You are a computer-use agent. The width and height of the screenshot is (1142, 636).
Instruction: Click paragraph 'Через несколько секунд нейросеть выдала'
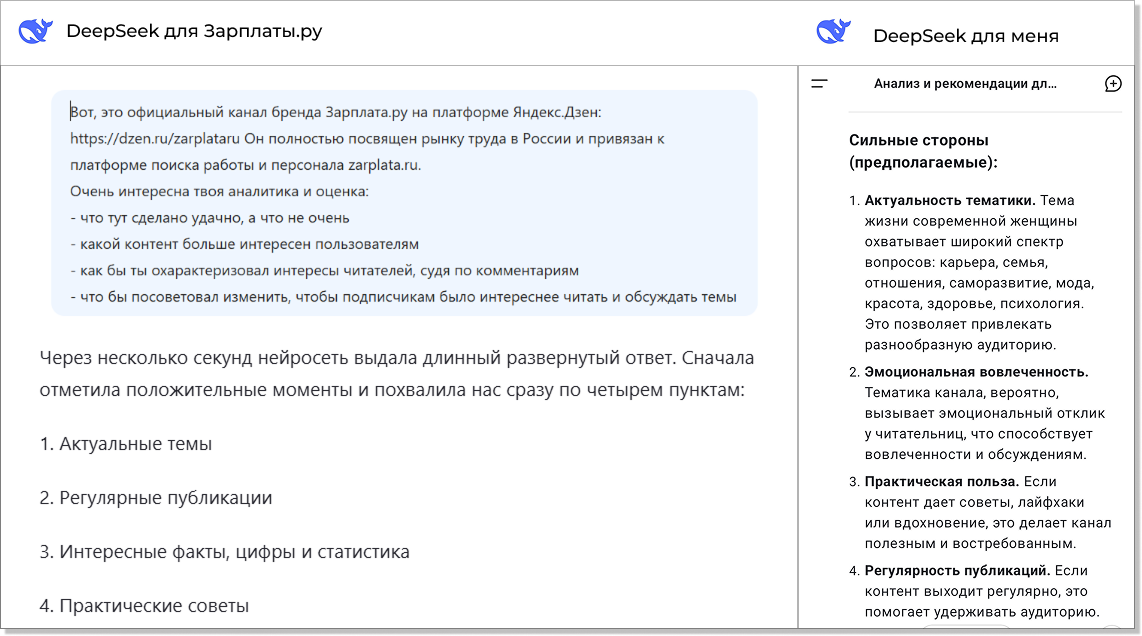pos(397,374)
